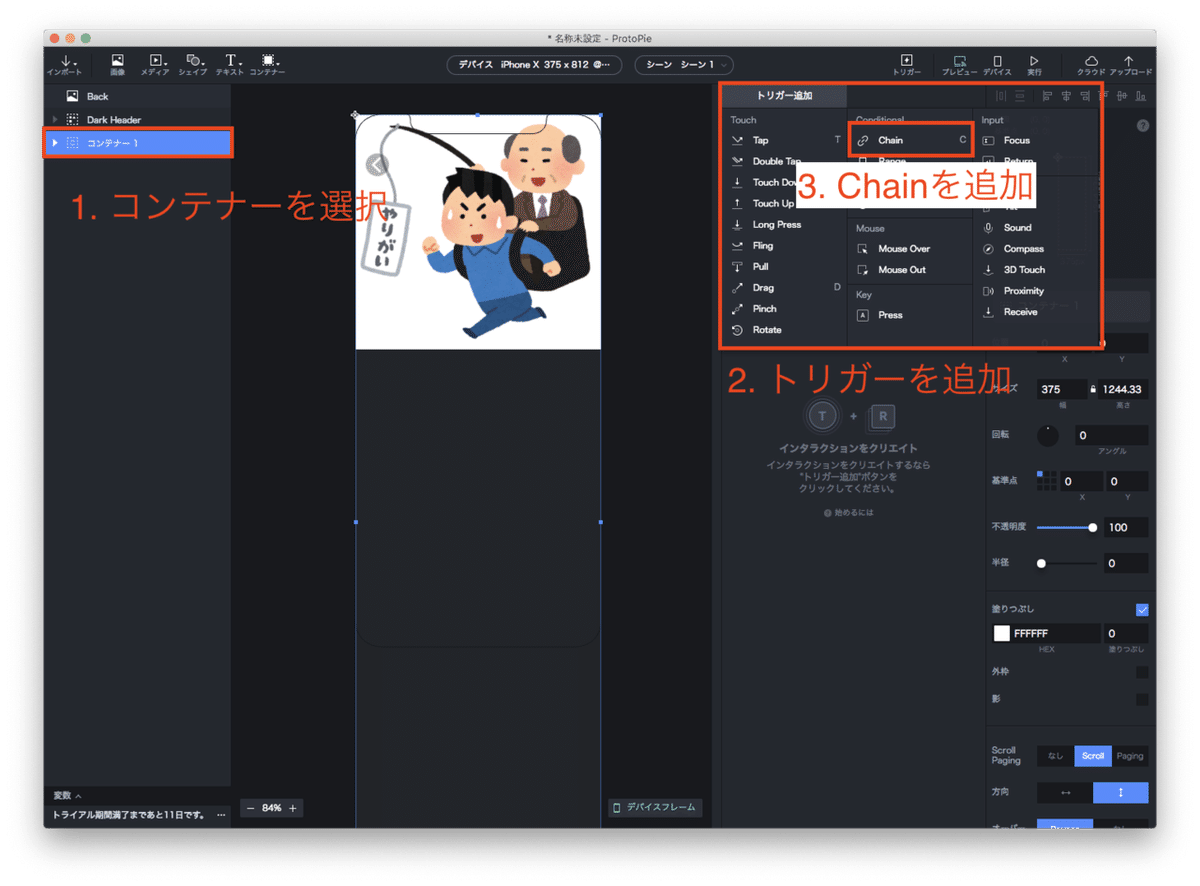1200x886 pixels.
Task: Choose the Compass trigger
Action: coord(1024,248)
